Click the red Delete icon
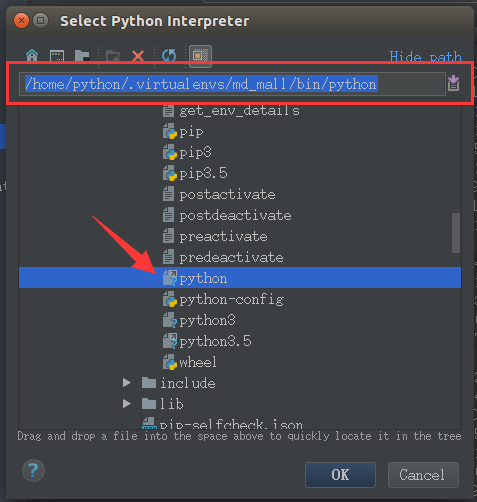477x502 pixels. coord(138,55)
